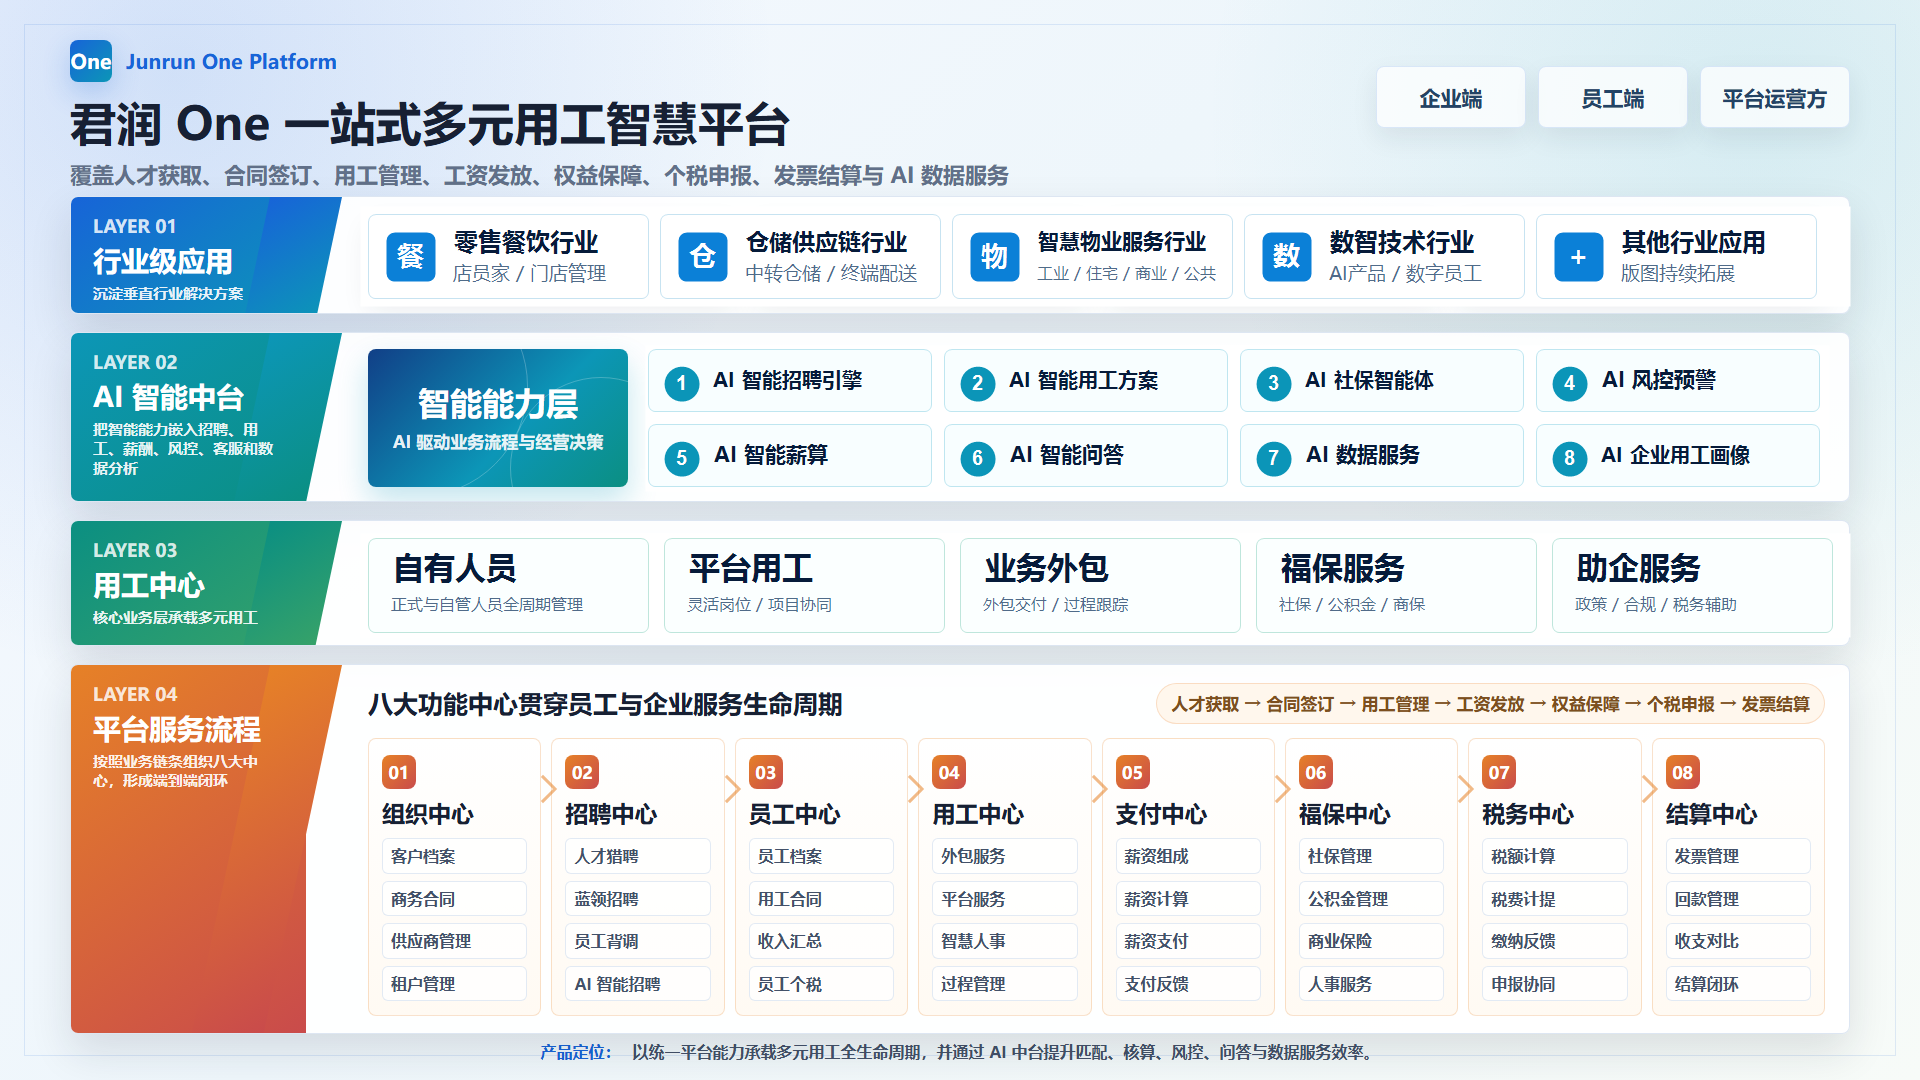Click 客户档案 under 组织中心
1920x1080 pixels.
[454, 856]
